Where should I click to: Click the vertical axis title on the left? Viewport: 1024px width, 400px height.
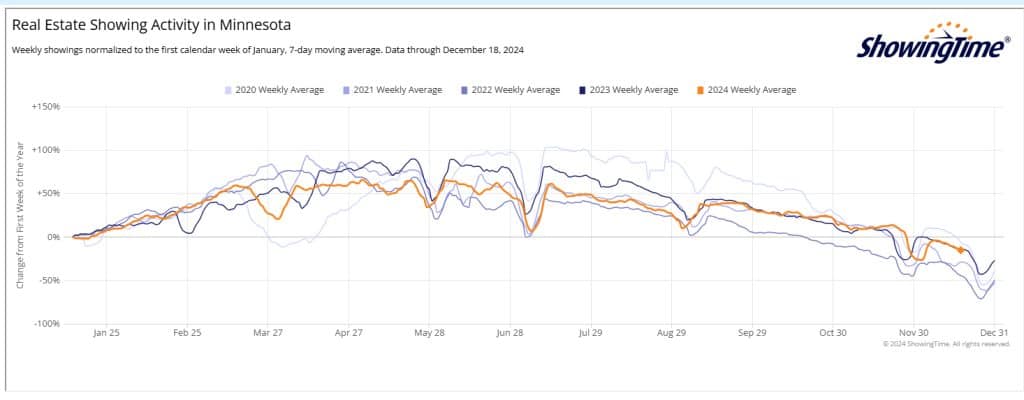tap(19, 216)
